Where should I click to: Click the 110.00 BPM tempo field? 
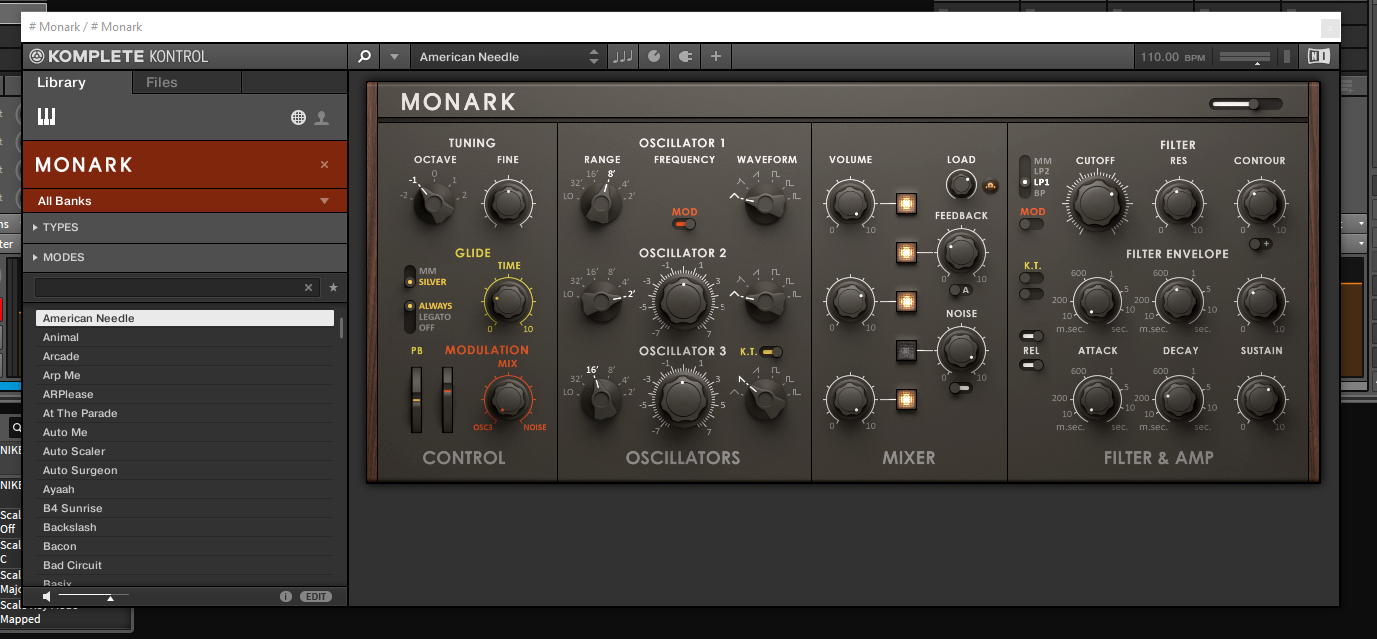click(1172, 57)
